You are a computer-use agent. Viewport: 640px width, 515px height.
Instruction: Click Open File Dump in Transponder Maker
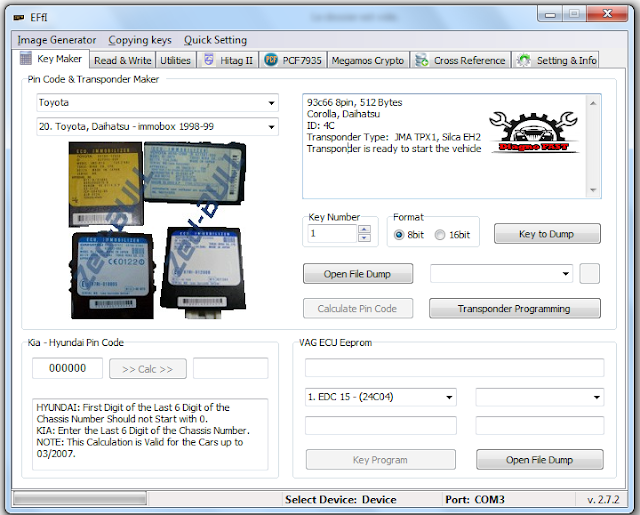click(358, 274)
